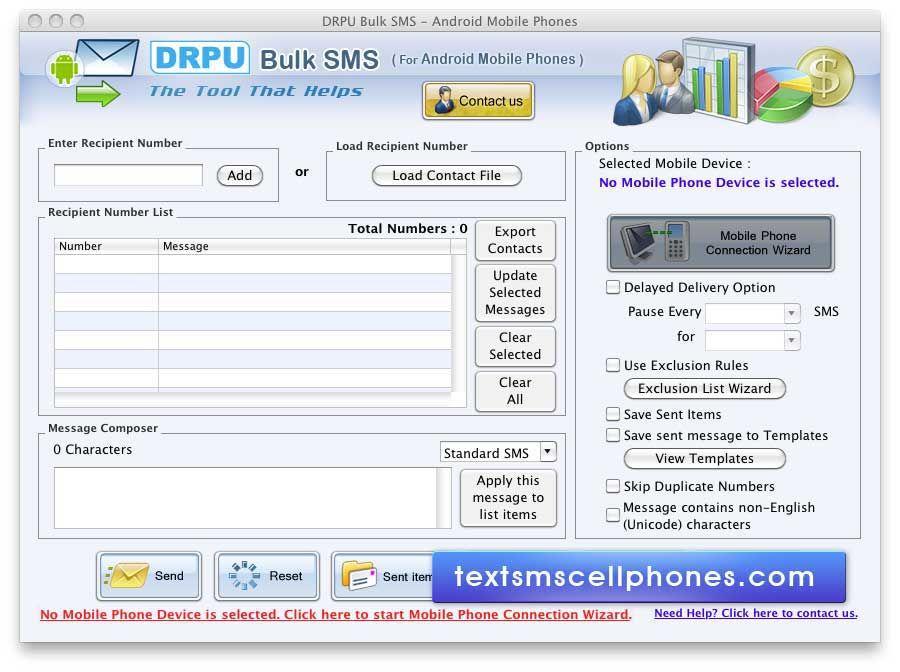Click the Add recipient button
The width and height of the screenshot is (900, 672).
(240, 175)
